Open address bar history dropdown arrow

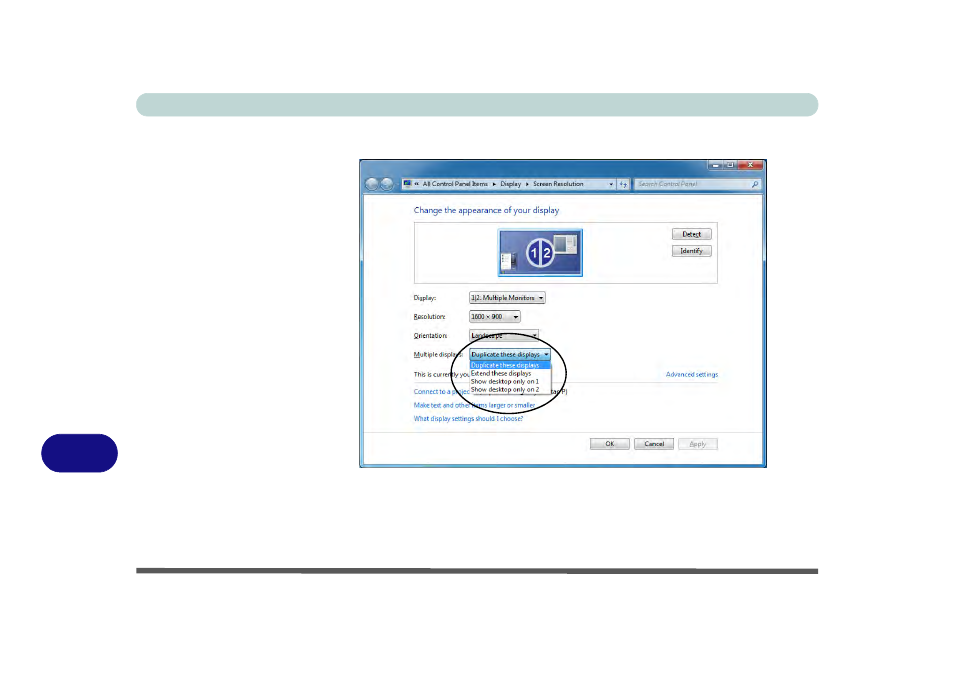pos(611,184)
